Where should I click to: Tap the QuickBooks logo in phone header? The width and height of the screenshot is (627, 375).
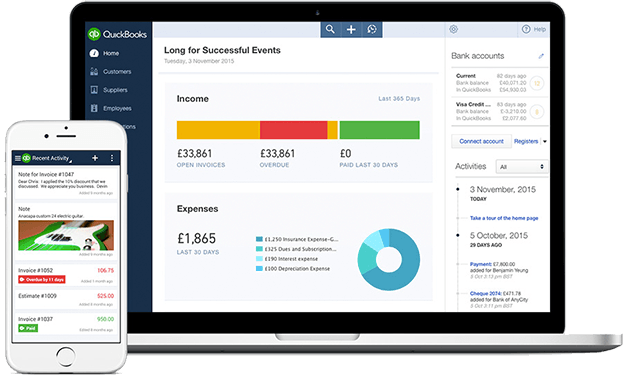(x=26, y=158)
